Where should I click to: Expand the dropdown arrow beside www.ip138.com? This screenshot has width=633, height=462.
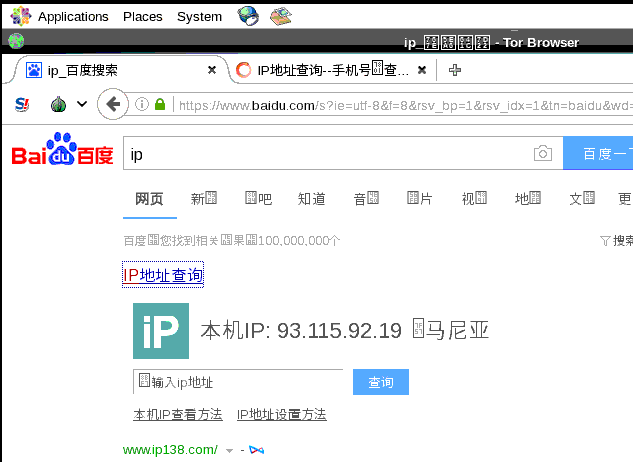coord(229,451)
